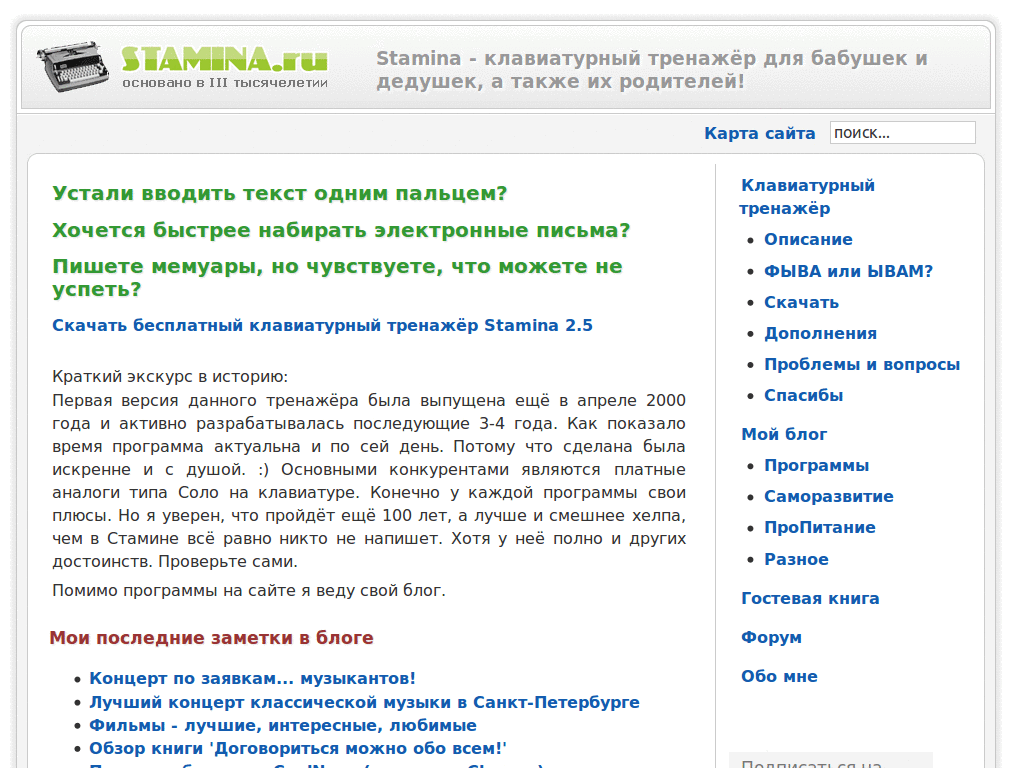Click heading Пишете мемуары, но чувствуете
The width and height of the screenshot is (1024, 768).
coord(337,278)
